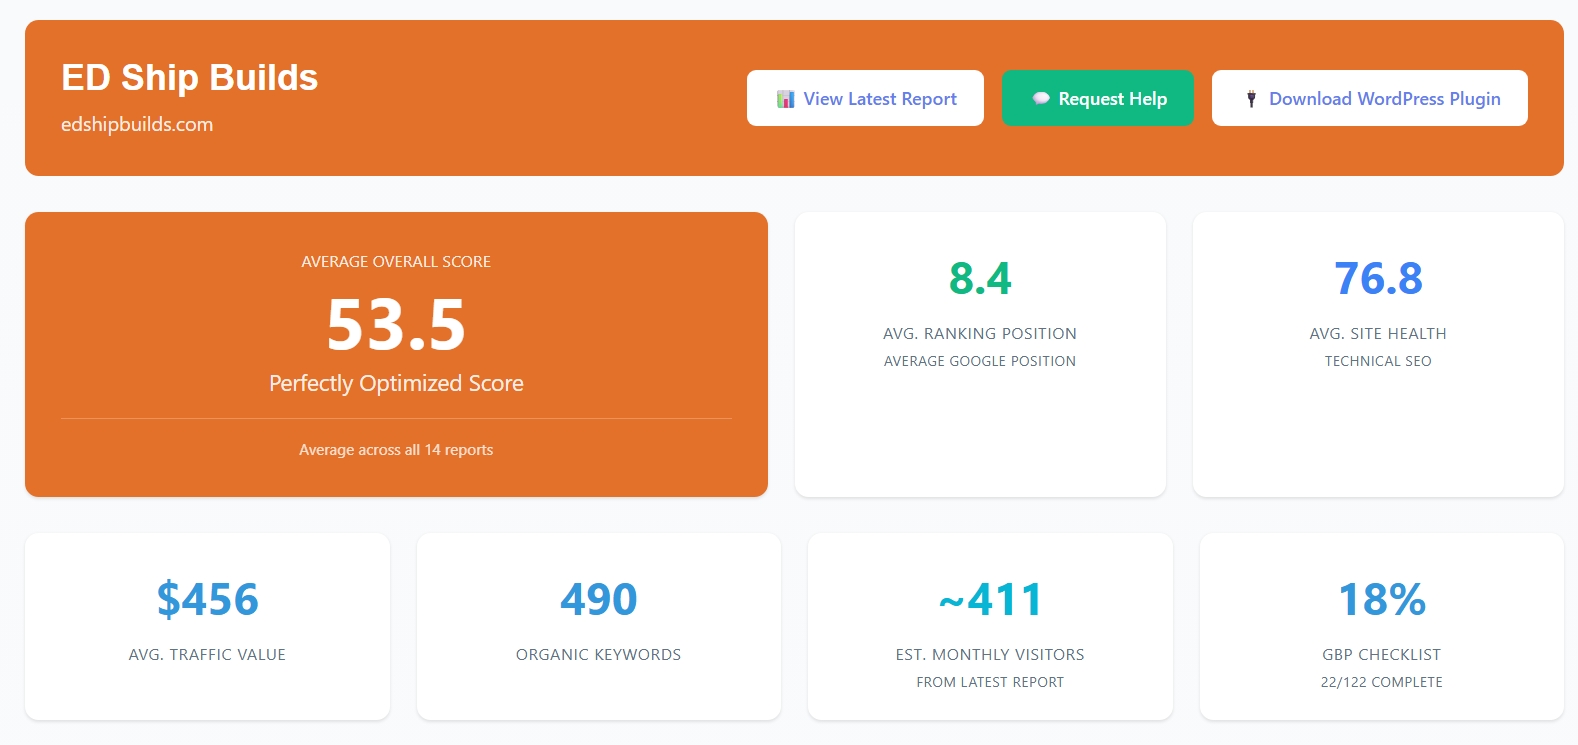1578x745 pixels.
Task: Click the Perfectly Optimized Score text
Action: point(396,384)
